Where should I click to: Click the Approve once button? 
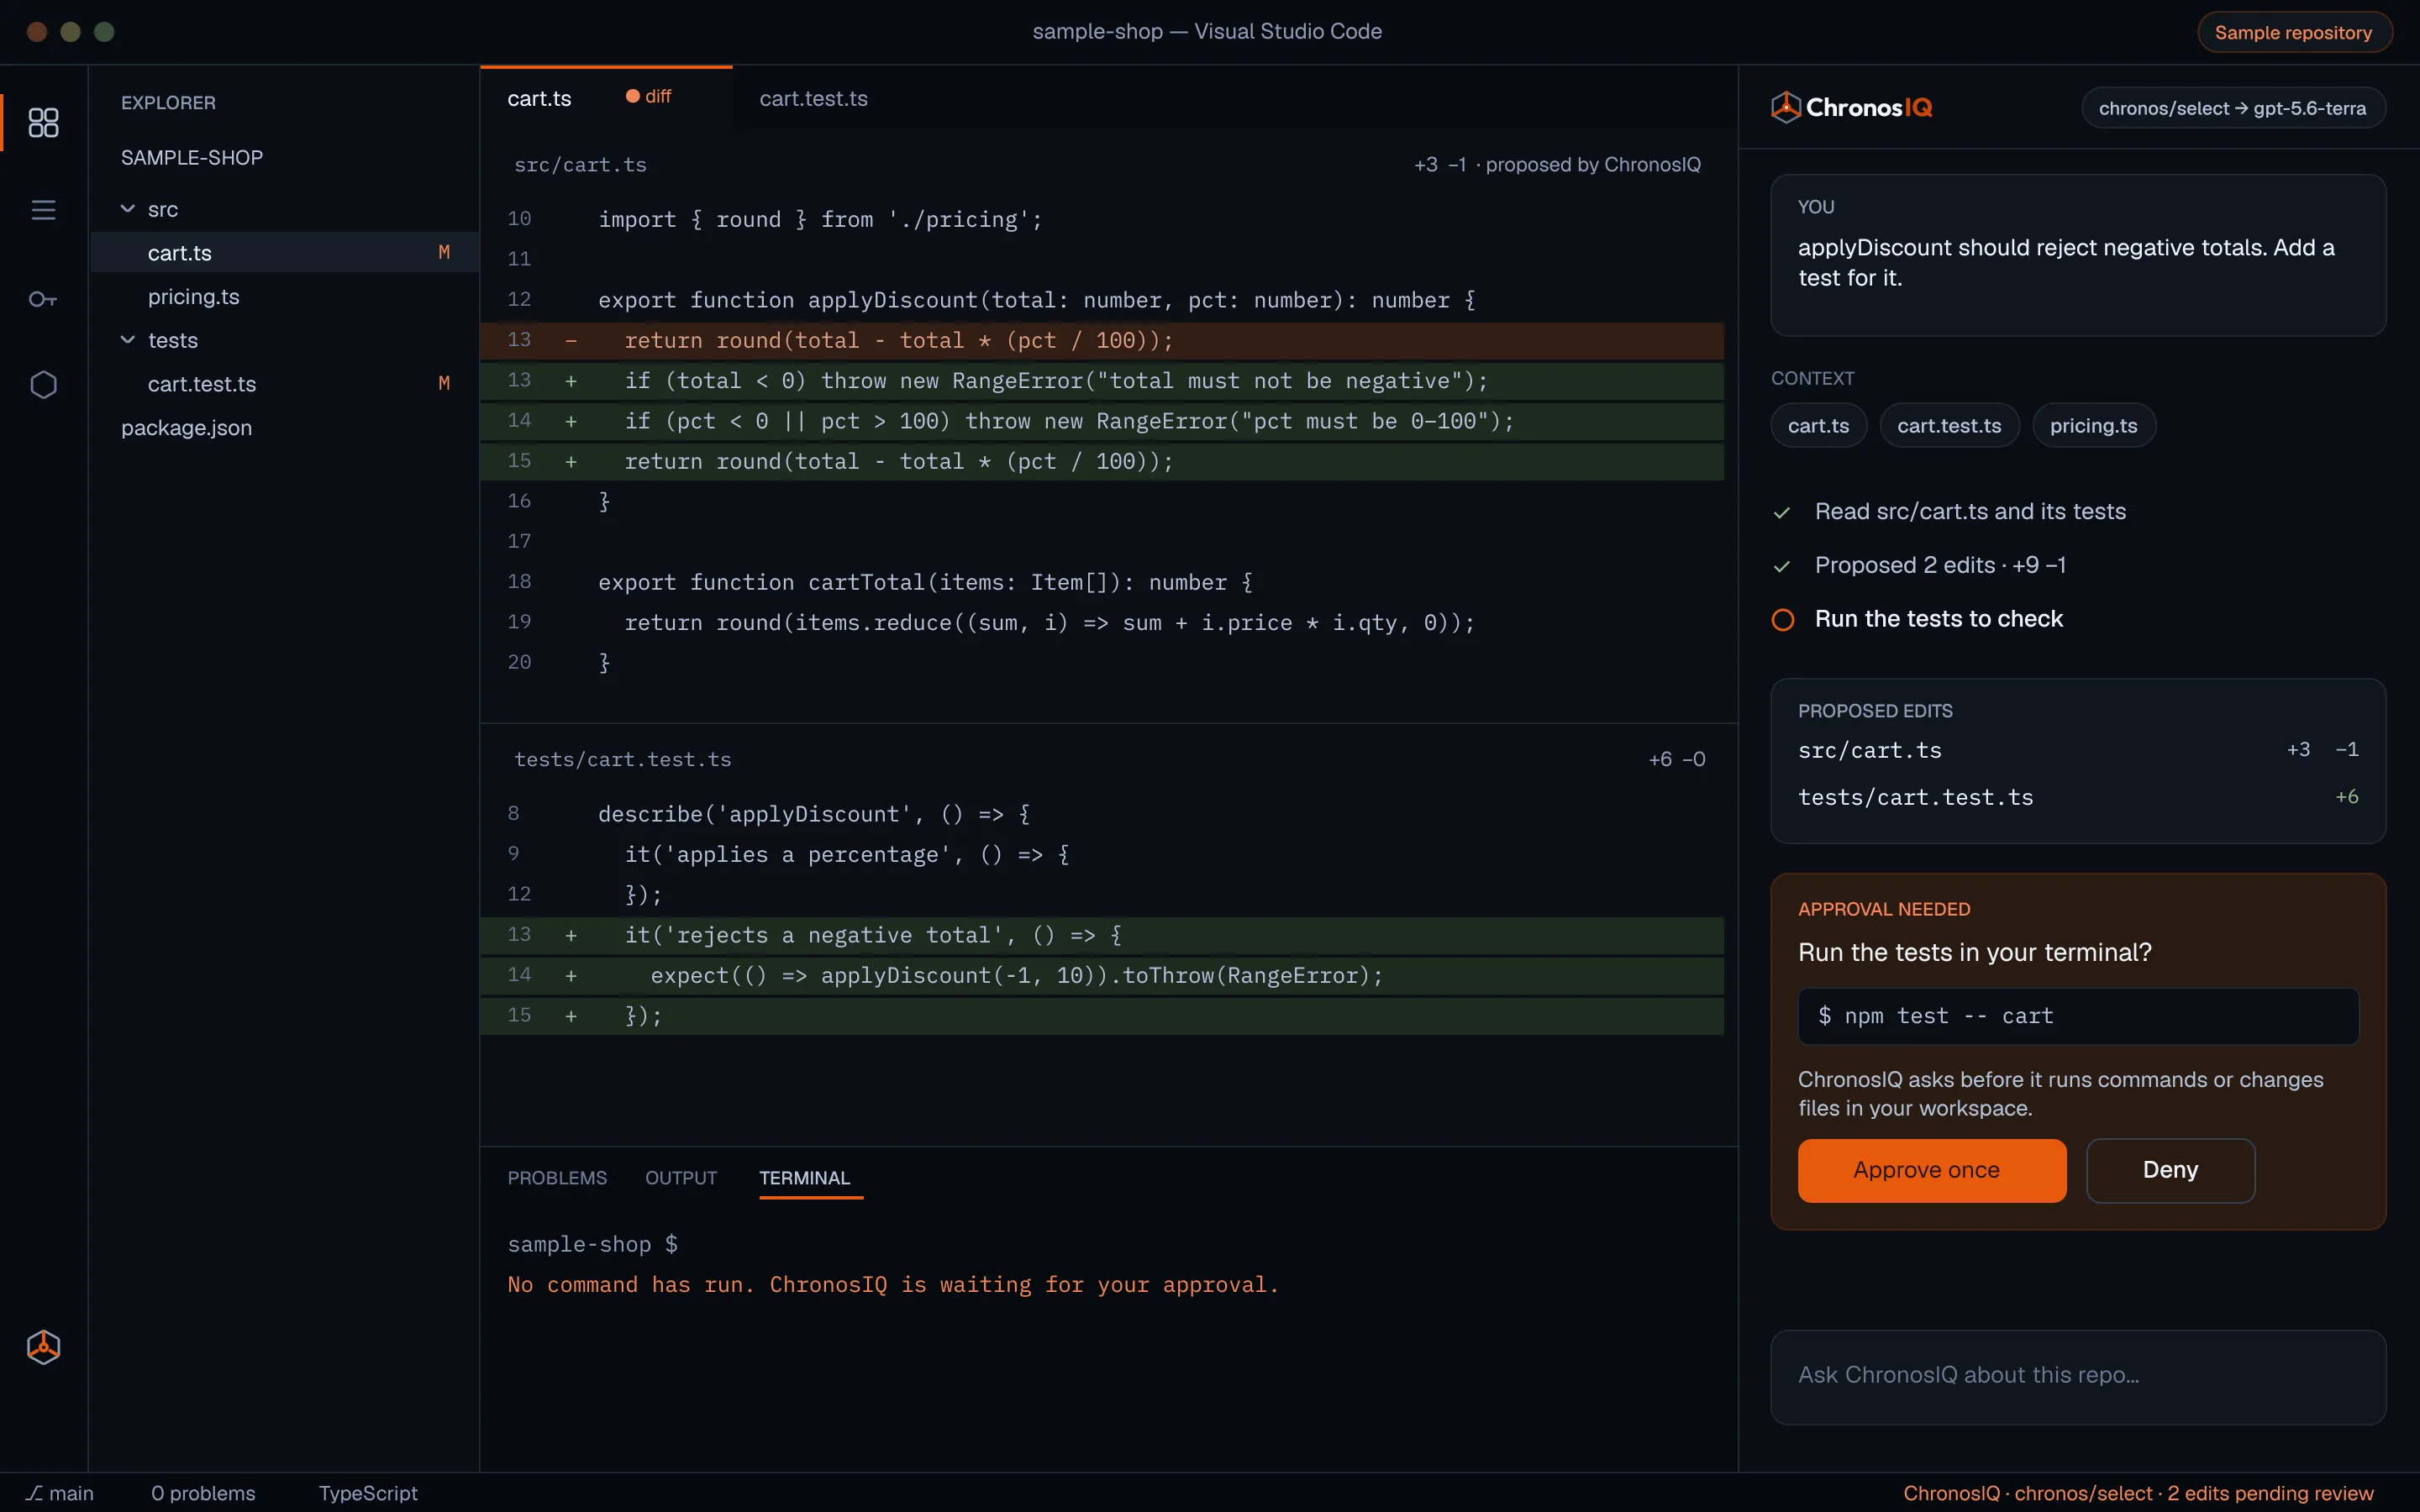coord(1931,1170)
